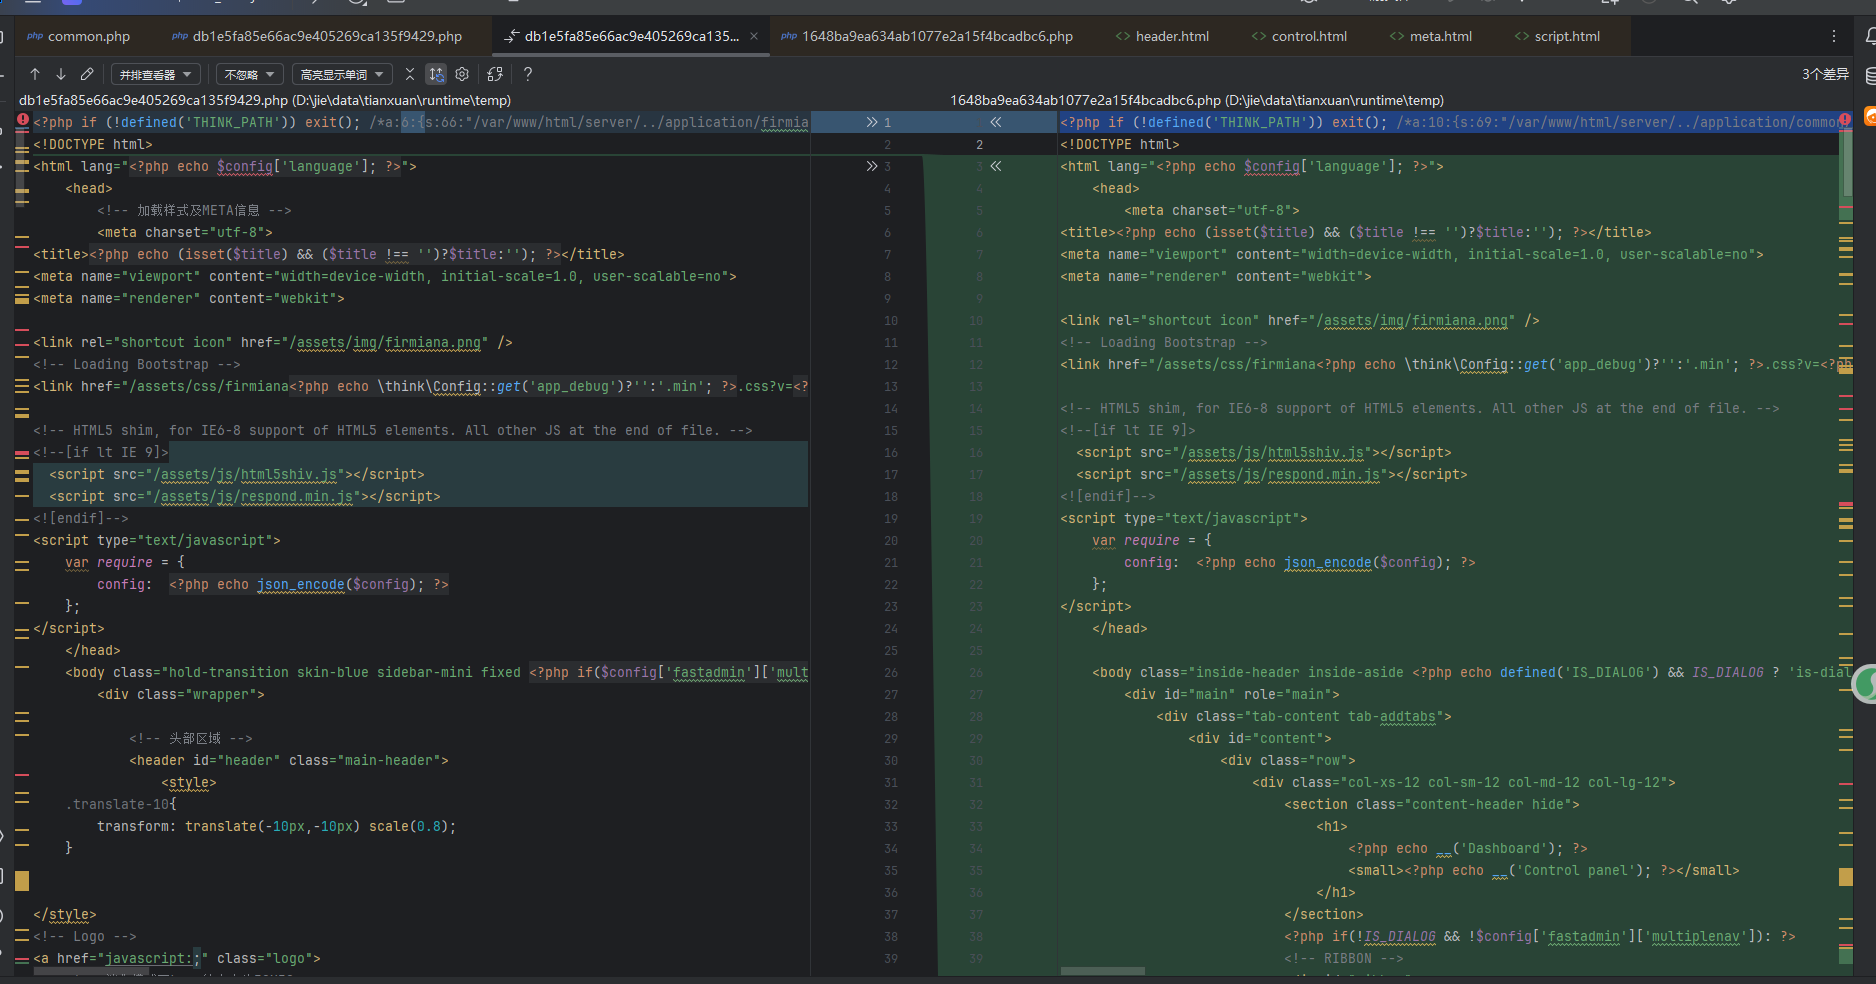Switch to 1648ba9ea634ab1077e2a15f4bcadbc6.php tab

pos(926,36)
